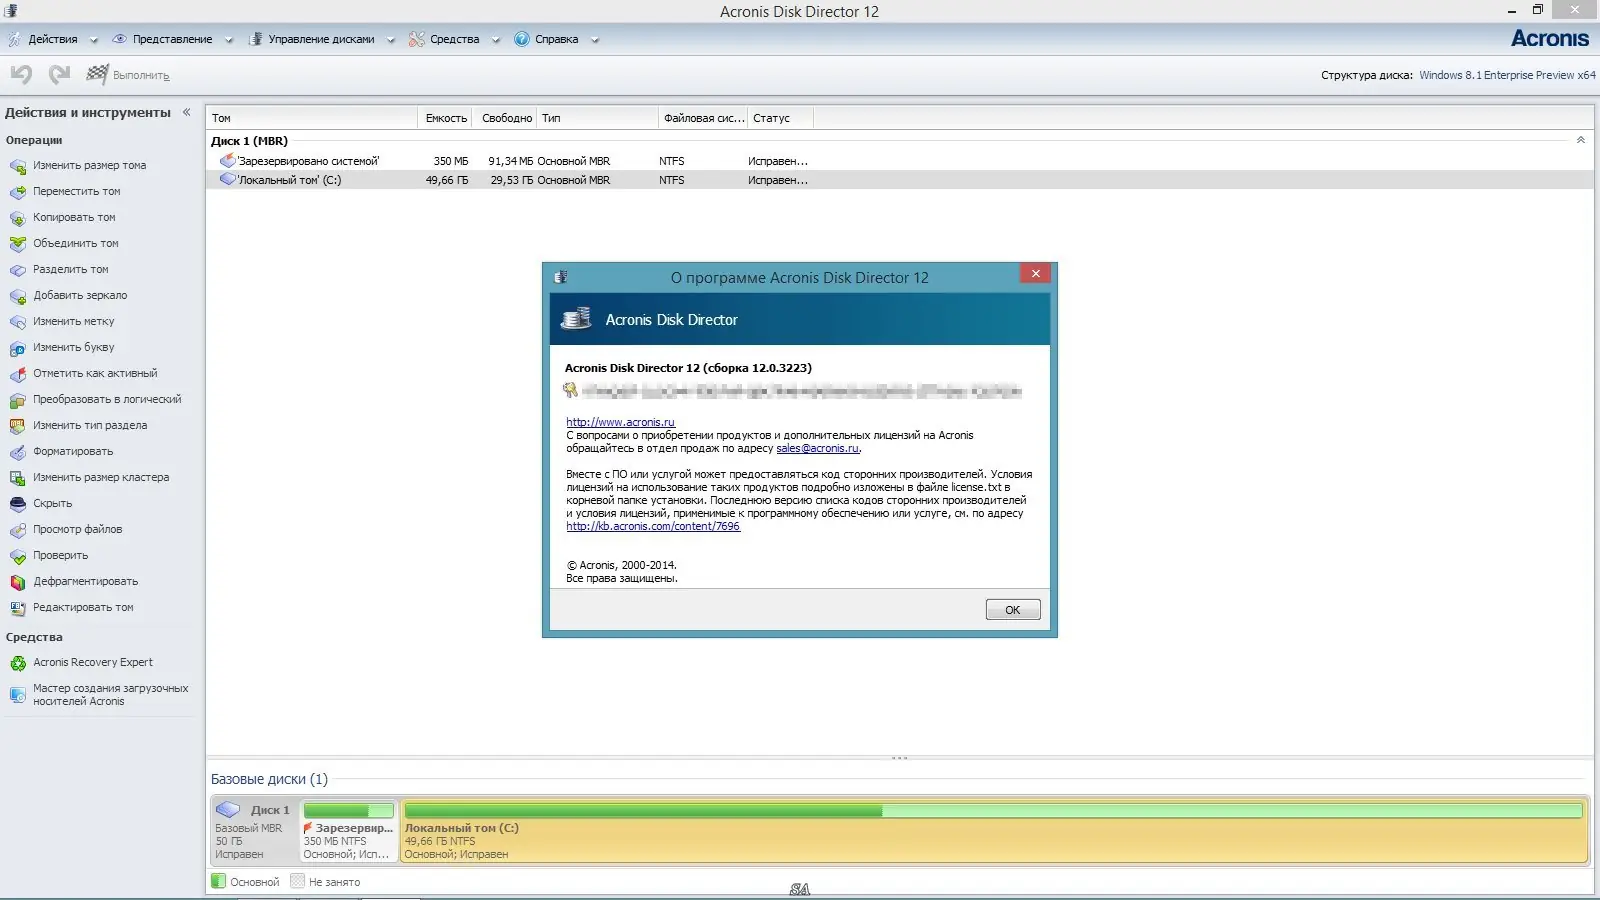
Task: Click the Windows 8.1 Enterprise Preview x64 link
Action: pos(1507,75)
